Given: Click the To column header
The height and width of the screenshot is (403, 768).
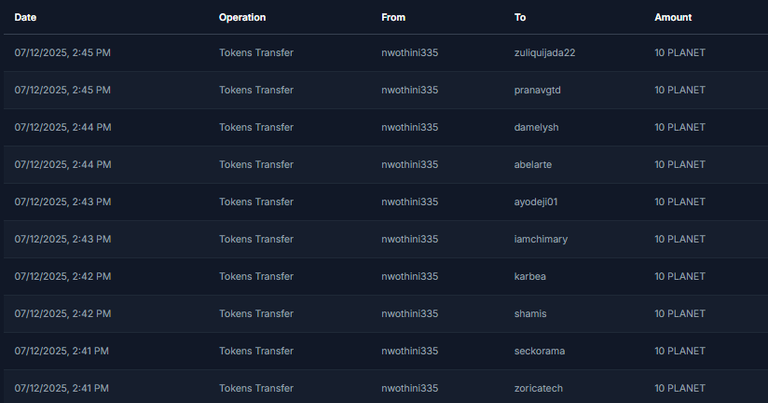Looking at the screenshot, I should 520,17.
